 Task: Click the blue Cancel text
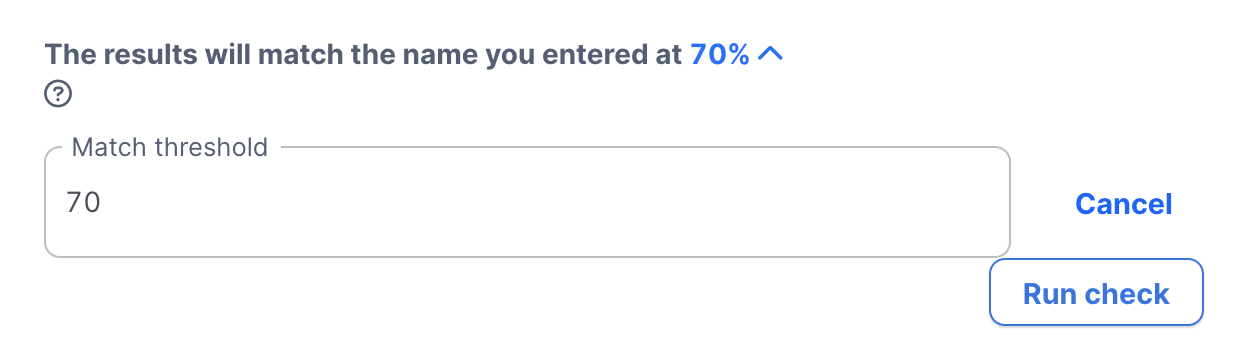tap(1123, 204)
